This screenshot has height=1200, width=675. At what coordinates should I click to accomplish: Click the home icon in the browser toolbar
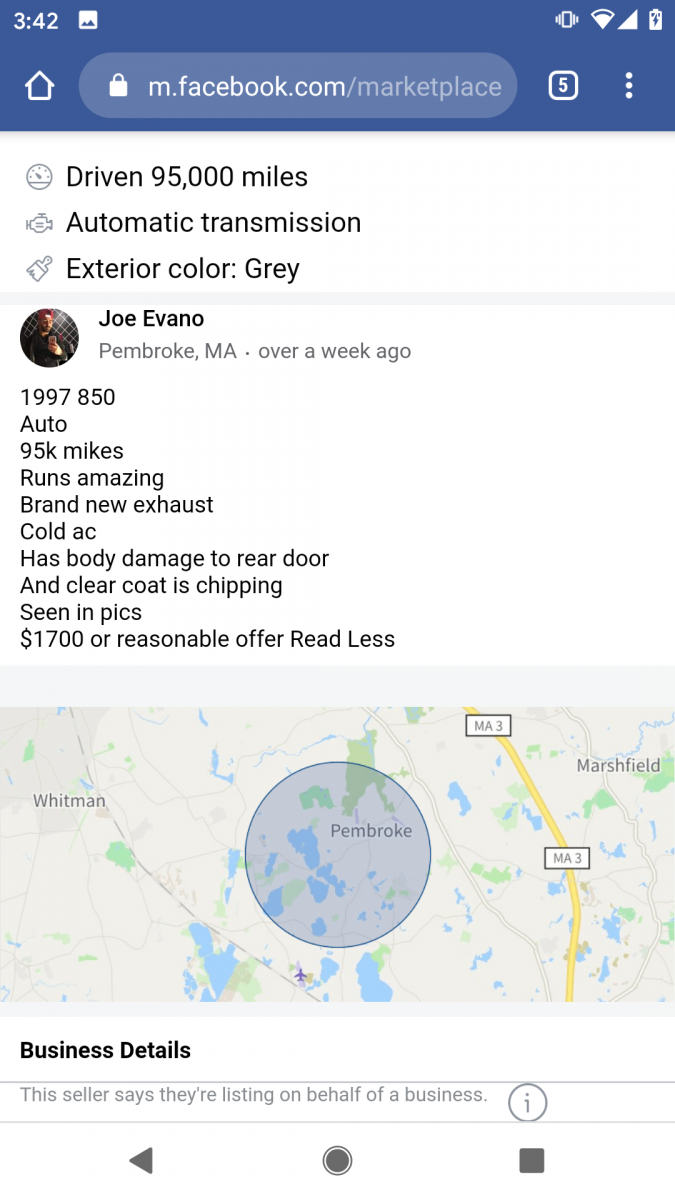click(x=39, y=86)
